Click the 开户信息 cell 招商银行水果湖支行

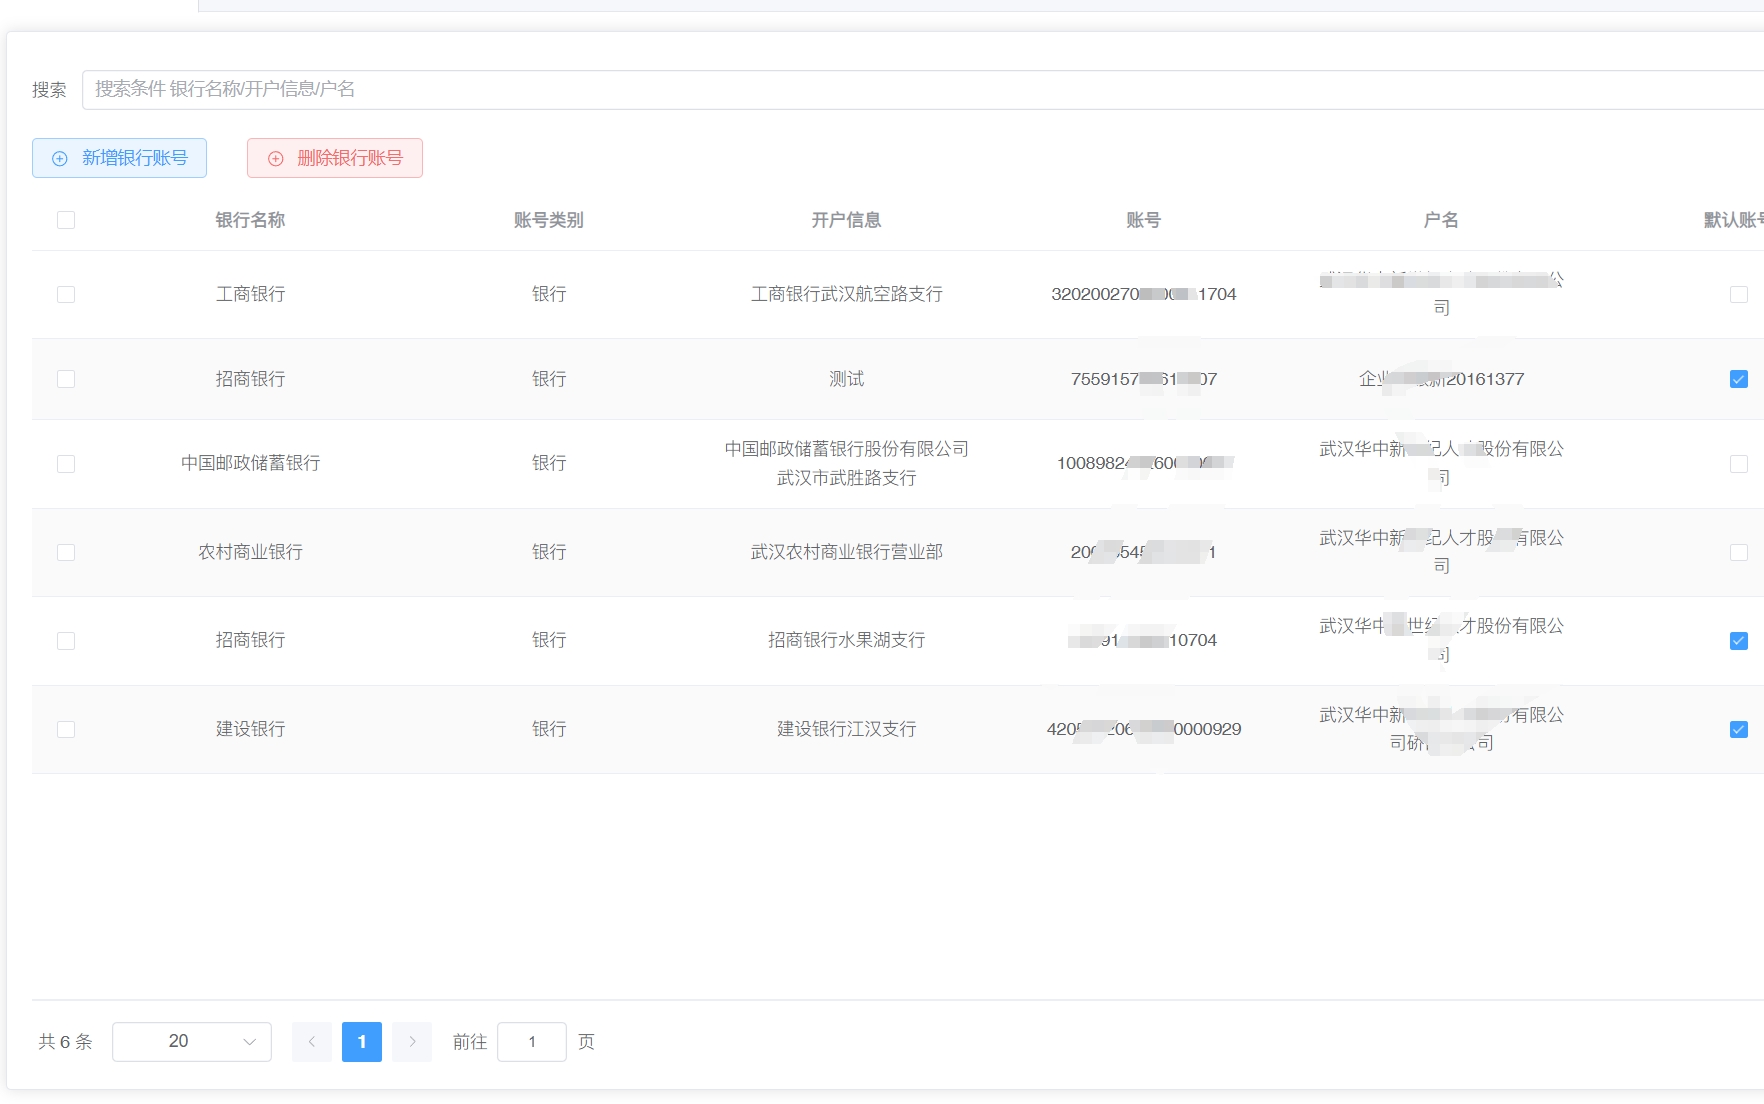tap(846, 641)
